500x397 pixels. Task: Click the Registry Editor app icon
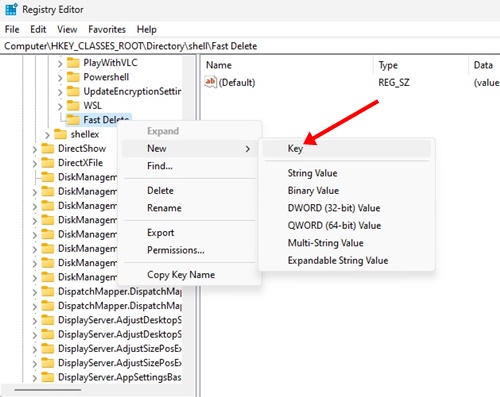coord(11,9)
